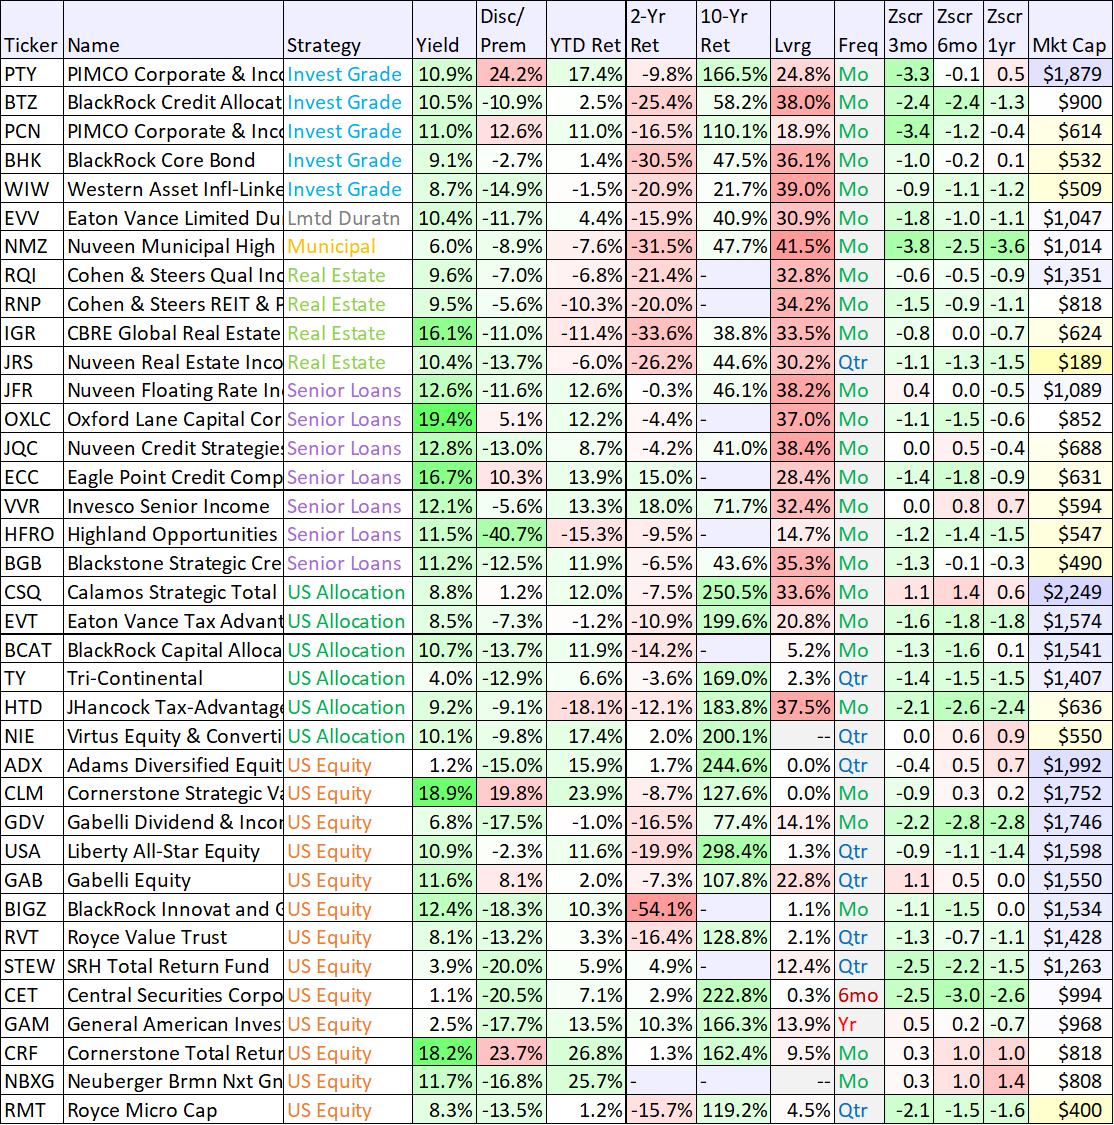1114x1125 pixels.
Task: Click the RNP ticker cell
Action: click(x=32, y=304)
